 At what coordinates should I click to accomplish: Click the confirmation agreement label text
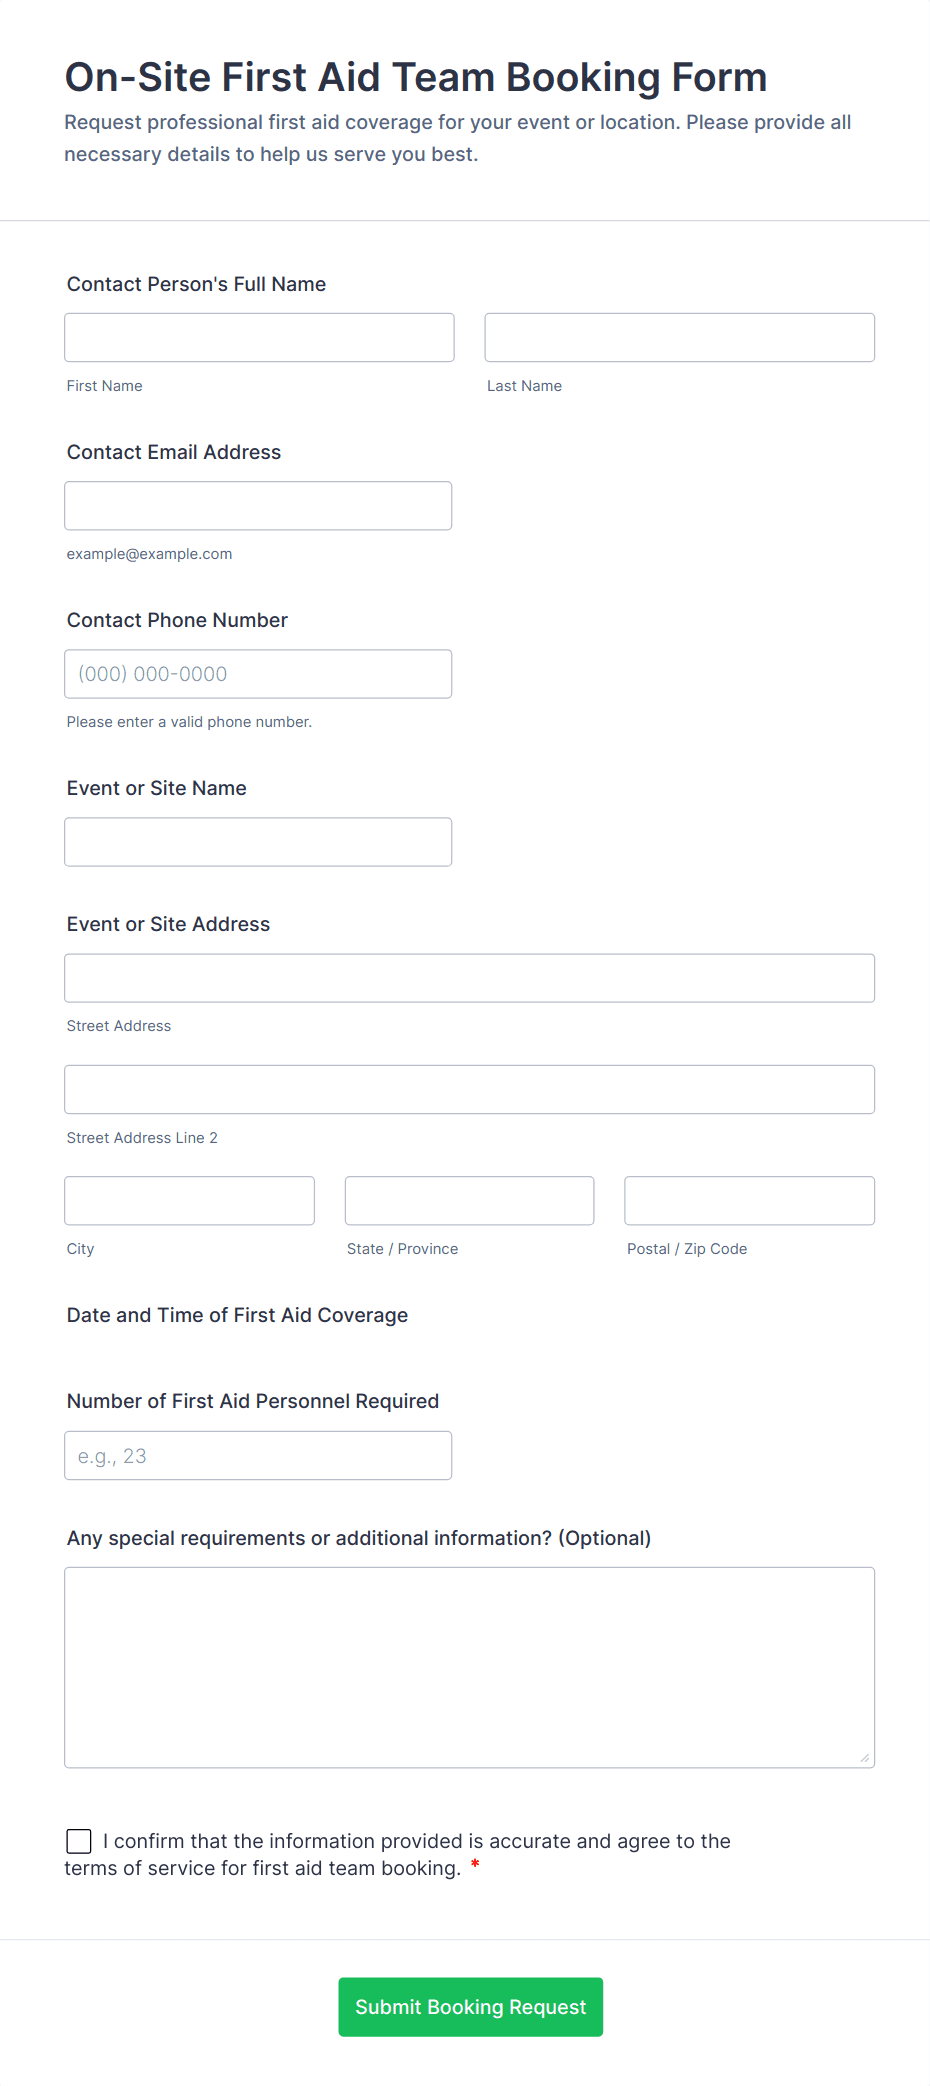pos(416,1841)
